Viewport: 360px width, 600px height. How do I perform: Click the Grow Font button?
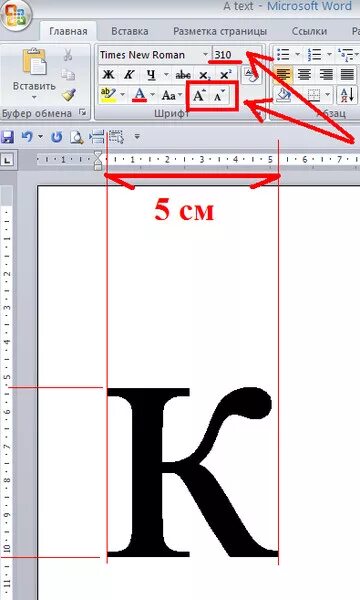pos(199,96)
